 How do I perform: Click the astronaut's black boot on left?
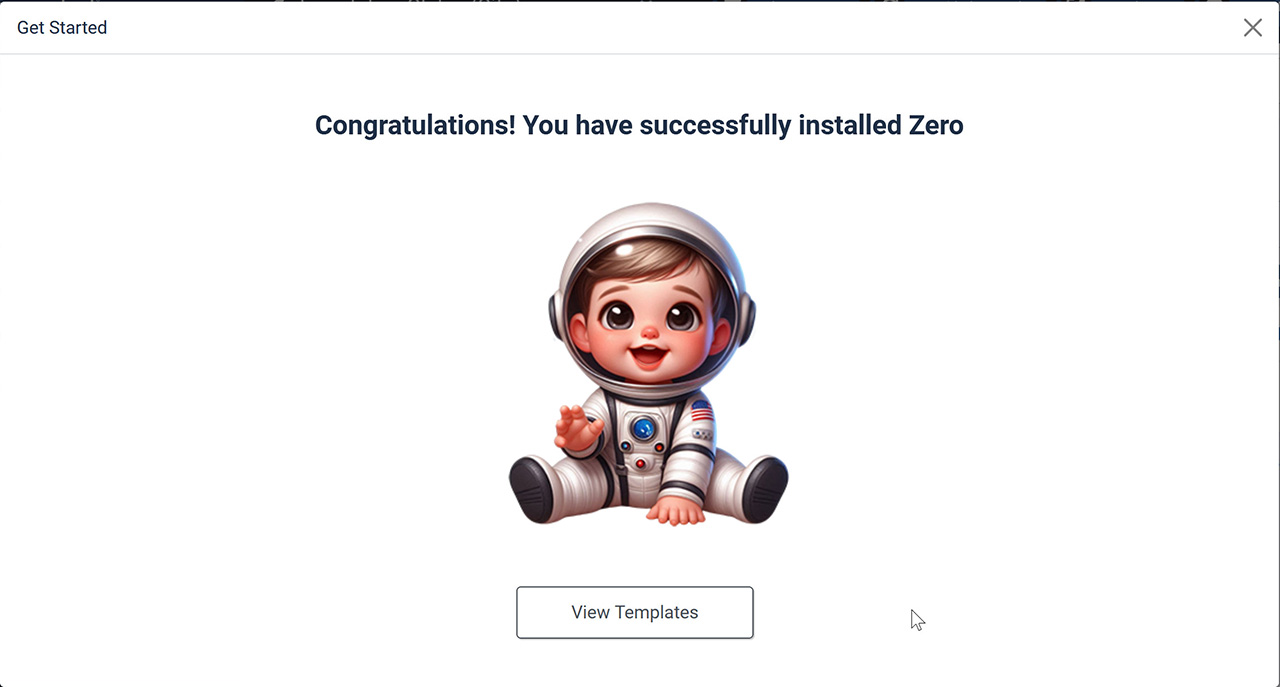[531, 487]
